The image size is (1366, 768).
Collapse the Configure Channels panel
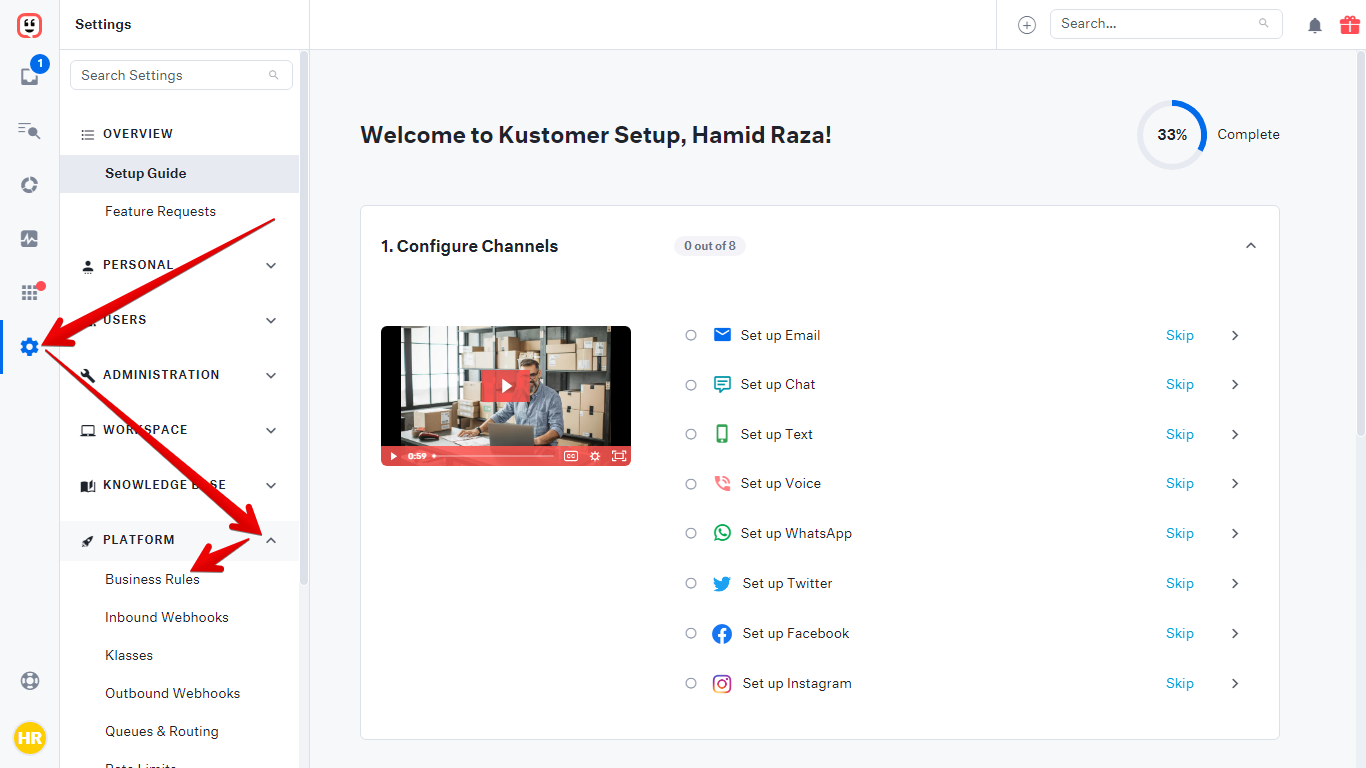point(1250,246)
